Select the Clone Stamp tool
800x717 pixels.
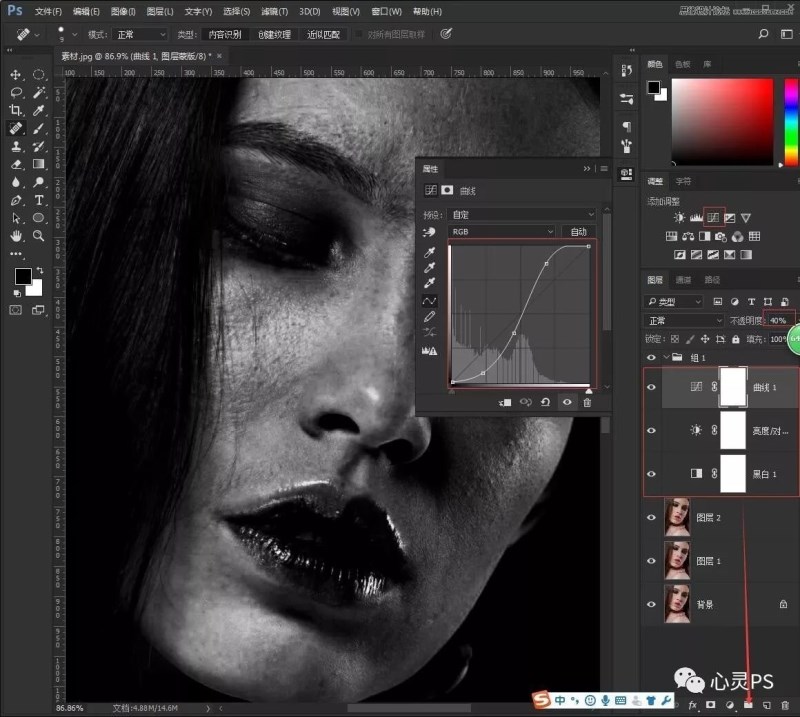(x=15, y=146)
